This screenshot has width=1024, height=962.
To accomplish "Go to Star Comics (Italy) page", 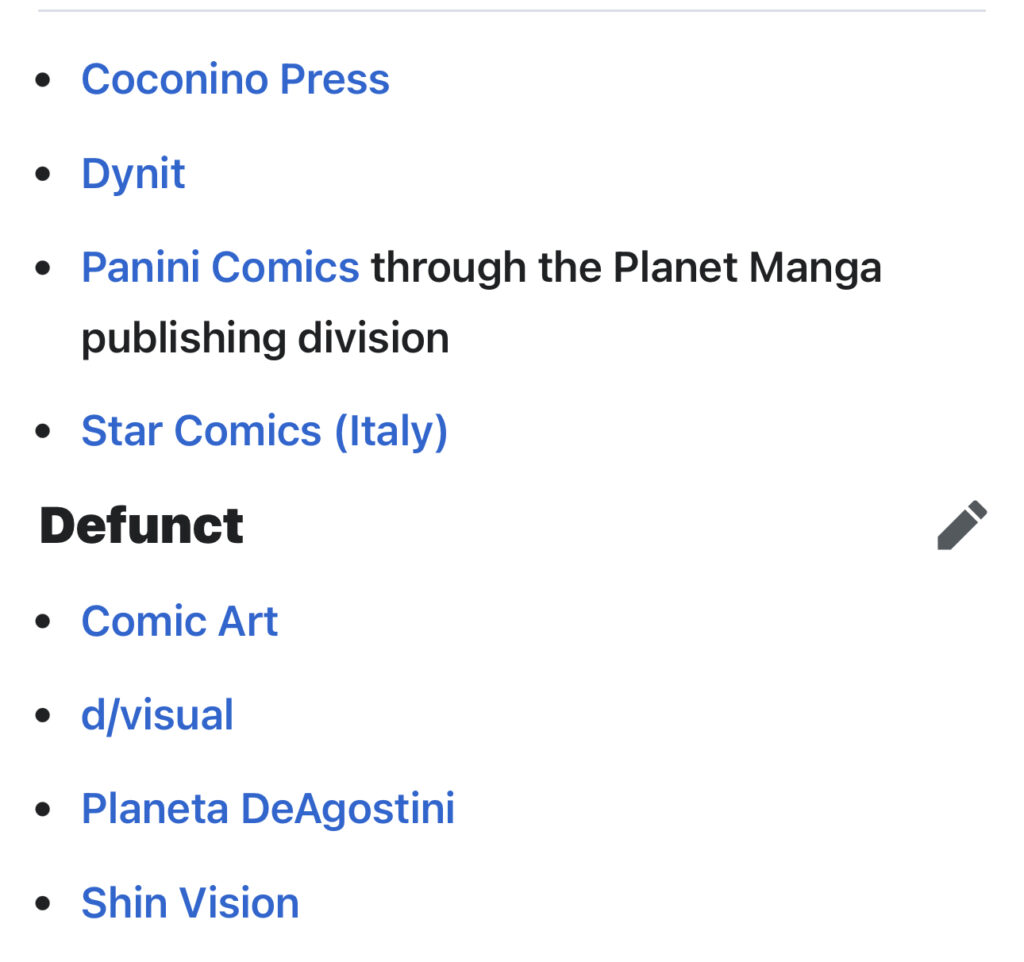I will (x=264, y=431).
